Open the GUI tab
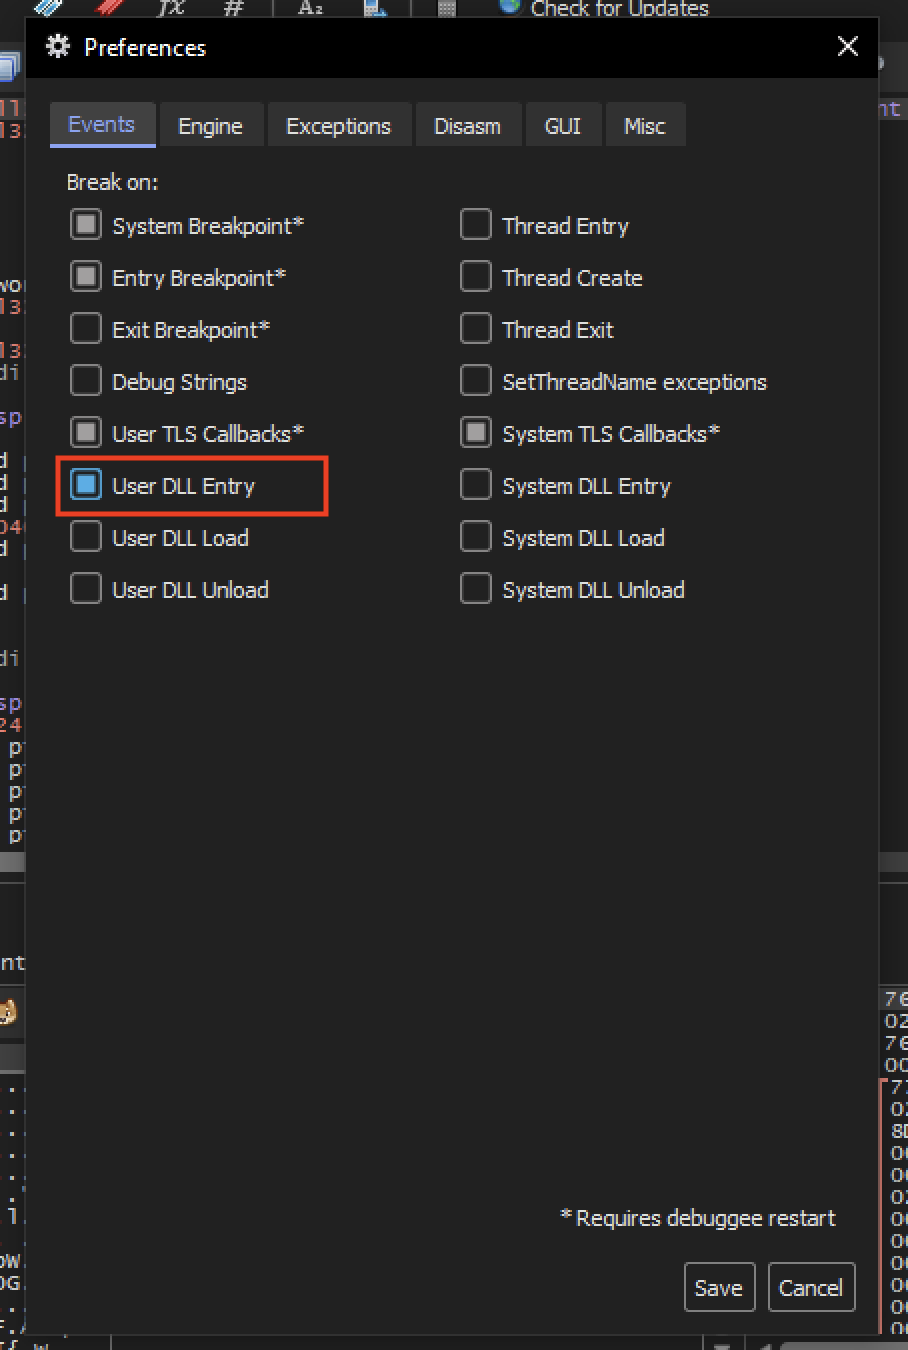 [563, 126]
